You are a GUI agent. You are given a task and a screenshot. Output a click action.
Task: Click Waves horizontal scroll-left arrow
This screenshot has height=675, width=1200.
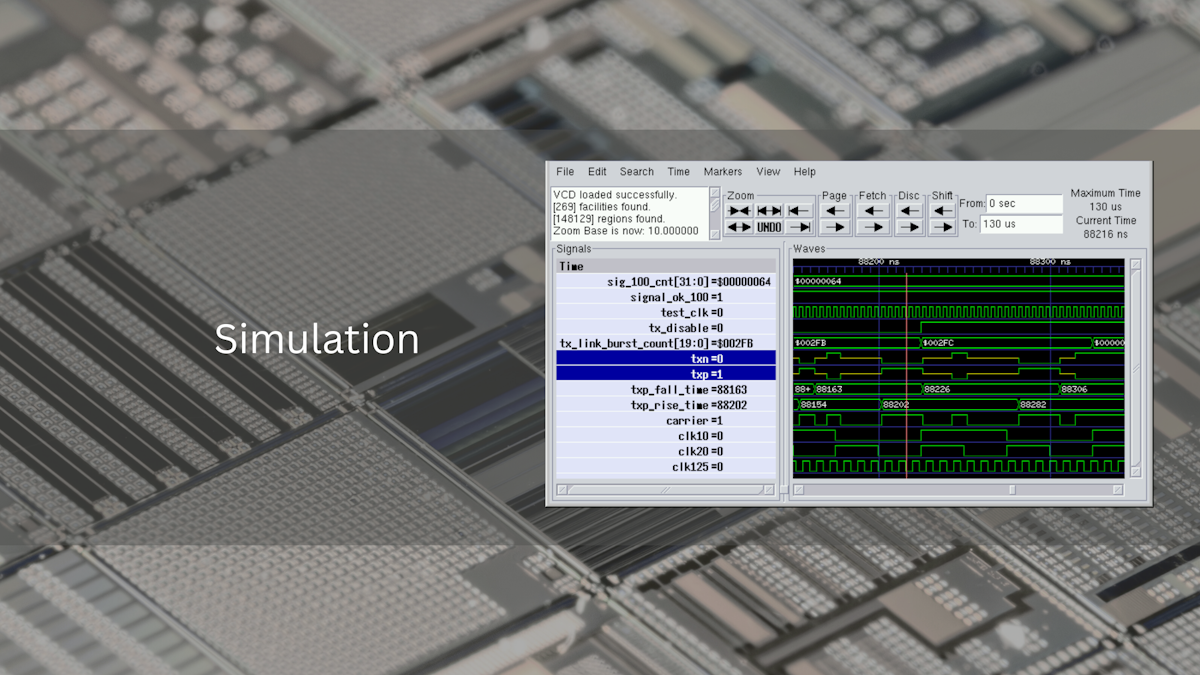(798, 489)
